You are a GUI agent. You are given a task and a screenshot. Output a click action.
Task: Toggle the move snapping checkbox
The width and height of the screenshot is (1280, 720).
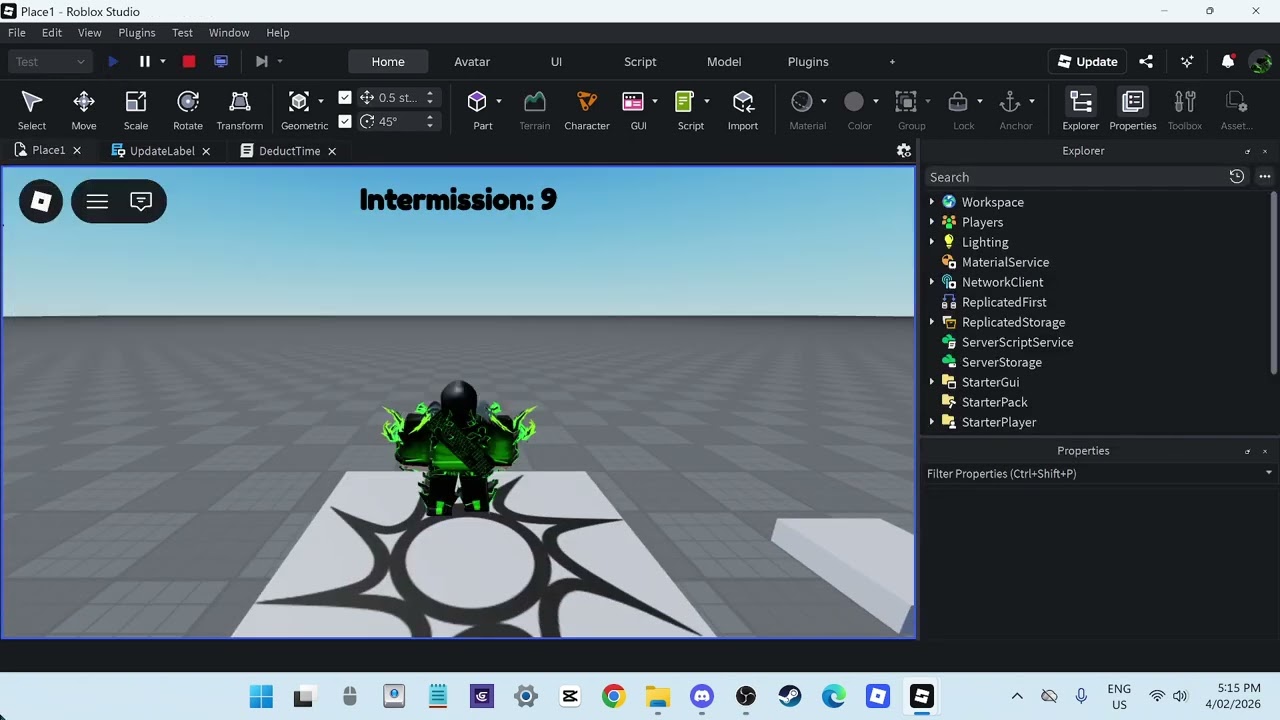click(345, 97)
